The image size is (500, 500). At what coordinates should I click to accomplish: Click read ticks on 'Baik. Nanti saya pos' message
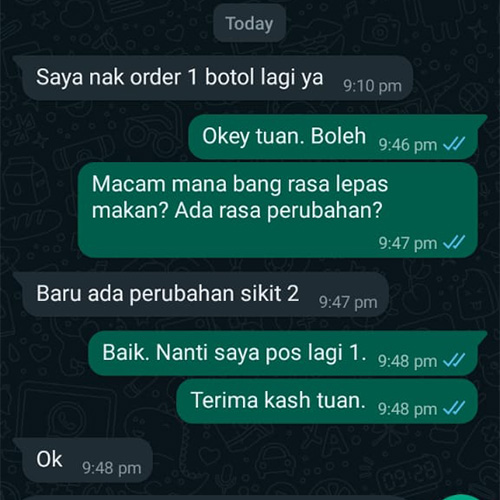[x=454, y=360]
